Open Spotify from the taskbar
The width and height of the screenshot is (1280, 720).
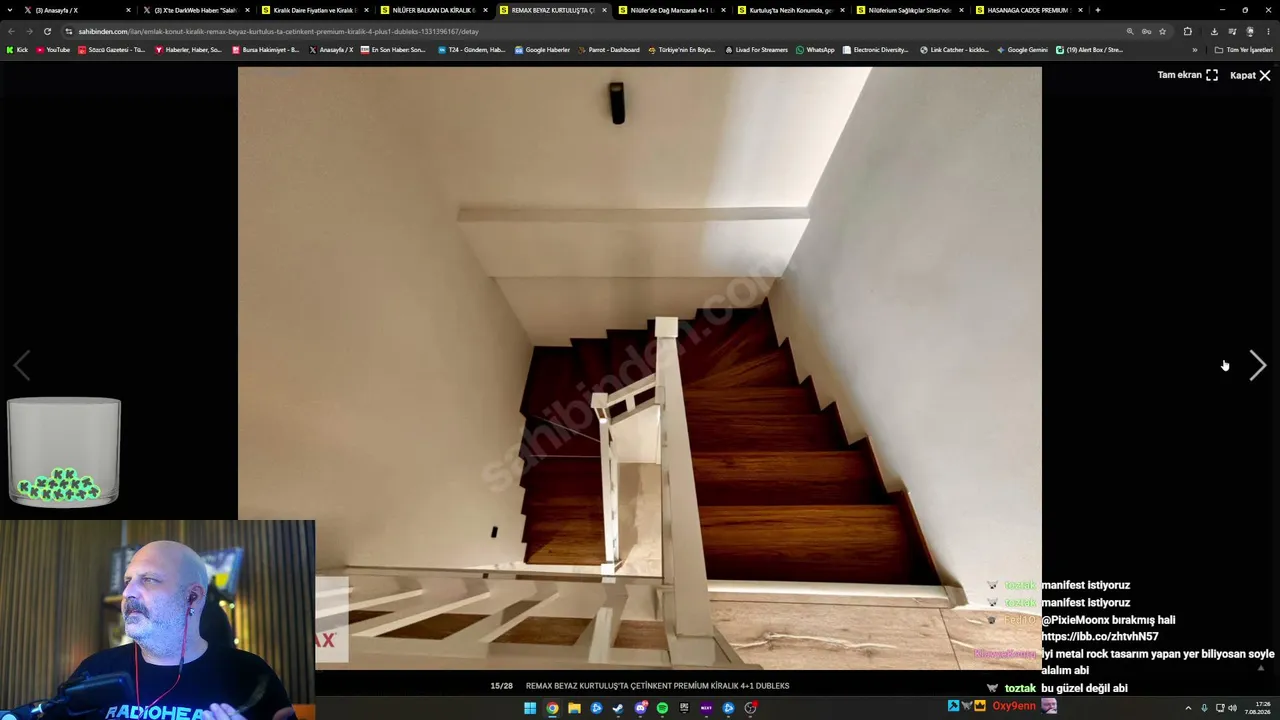pos(662,708)
